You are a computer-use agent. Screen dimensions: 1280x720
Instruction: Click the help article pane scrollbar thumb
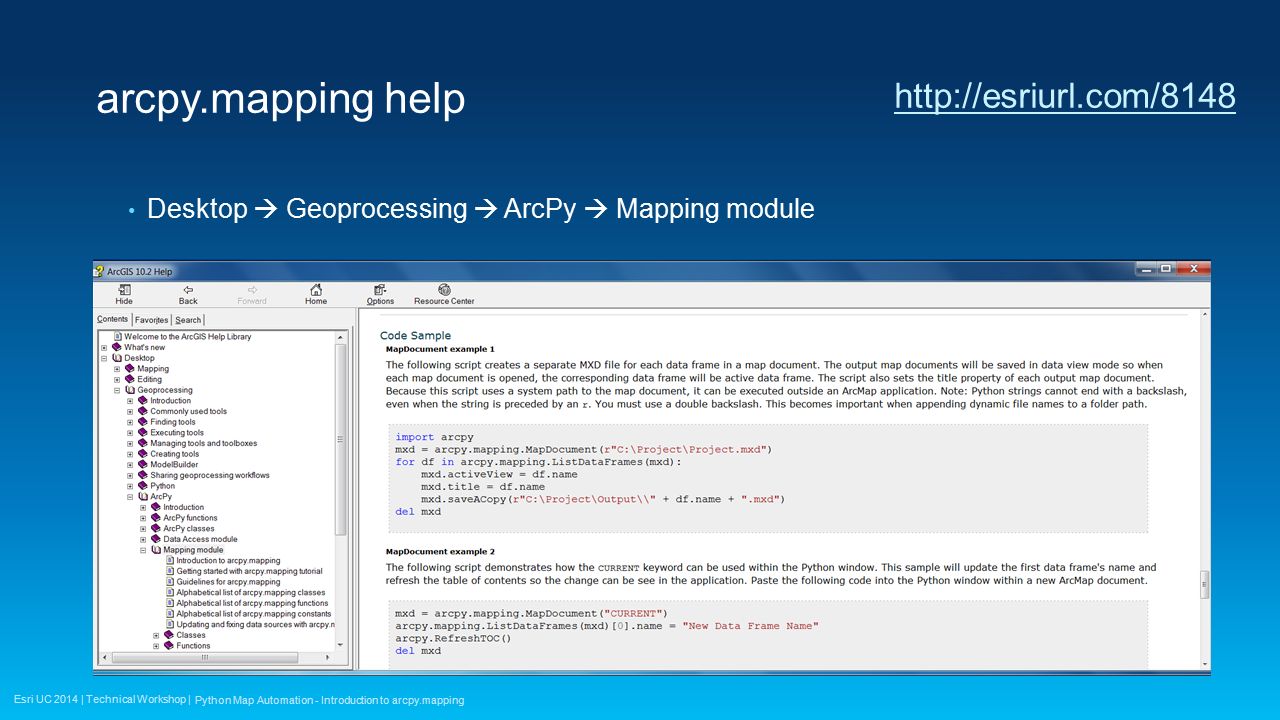point(1205,583)
